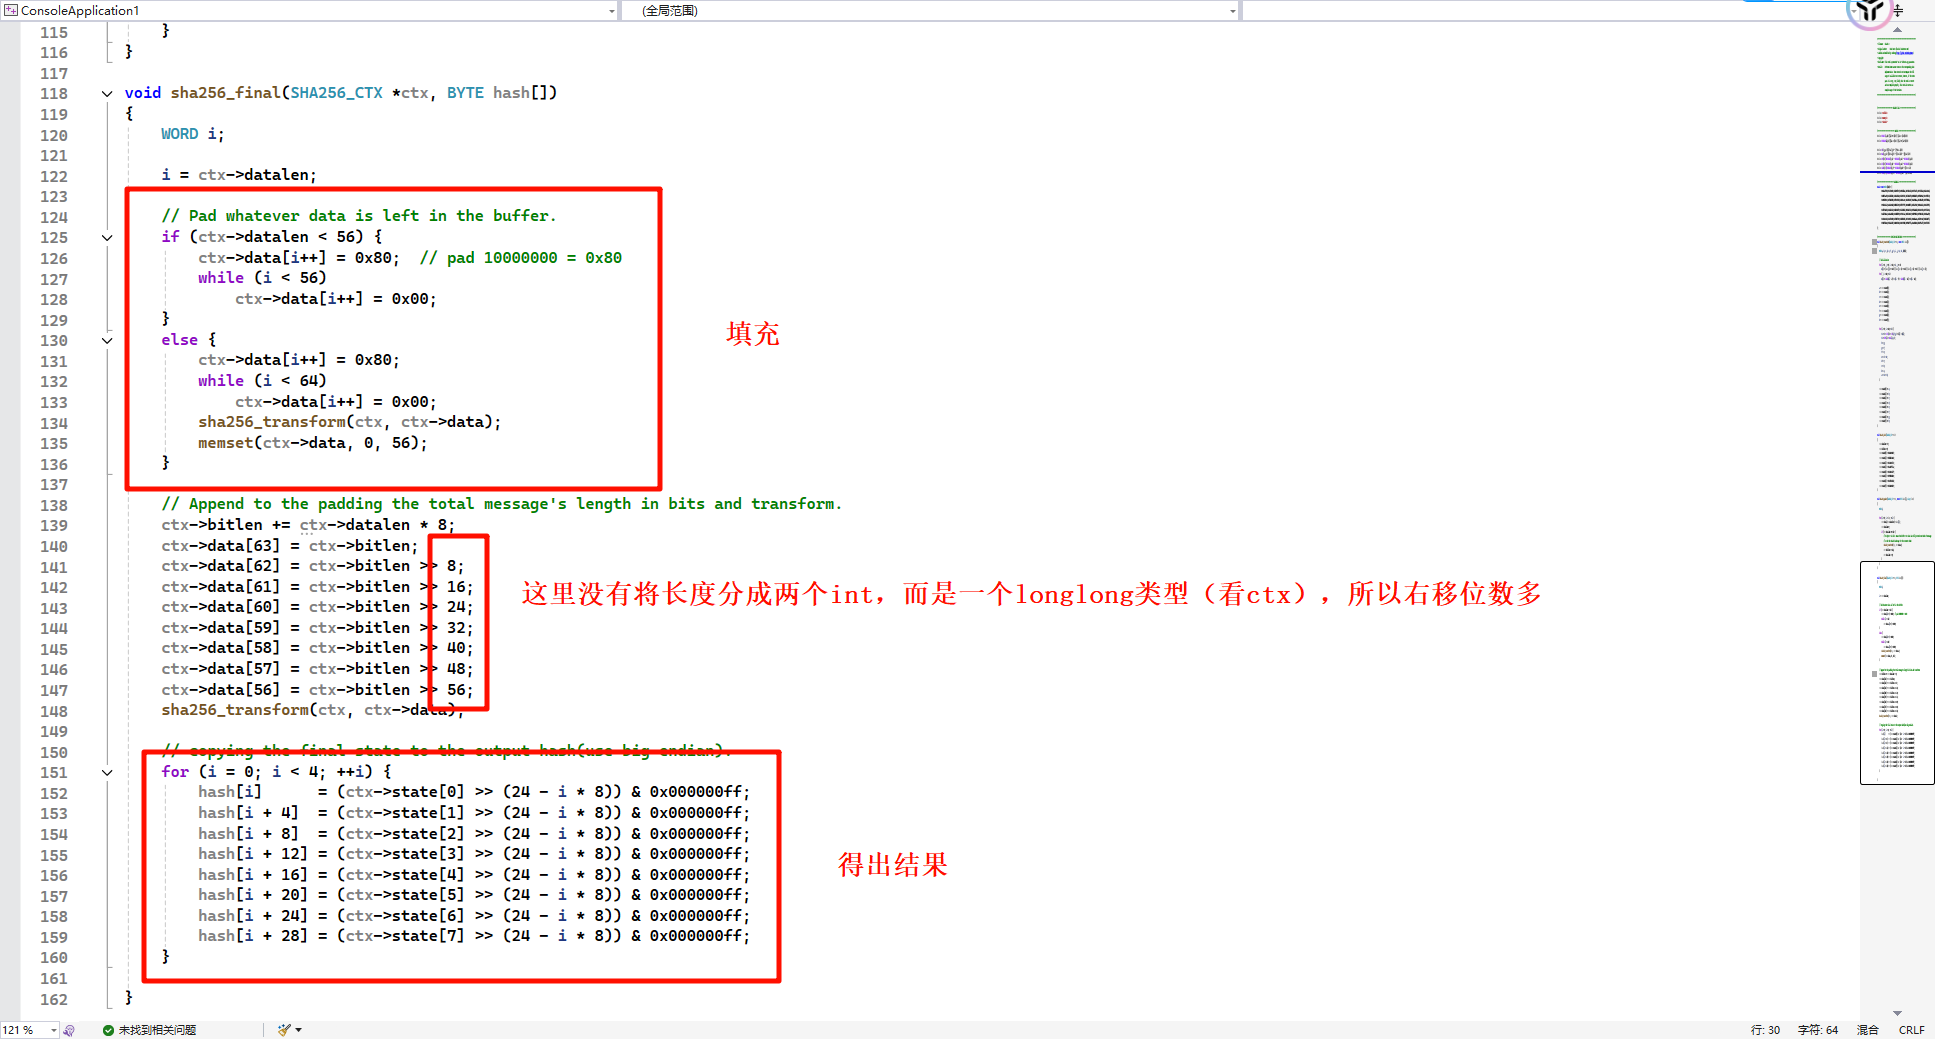Collapse the sha256_final function at line 118
The height and width of the screenshot is (1039, 1935).
tap(107, 93)
